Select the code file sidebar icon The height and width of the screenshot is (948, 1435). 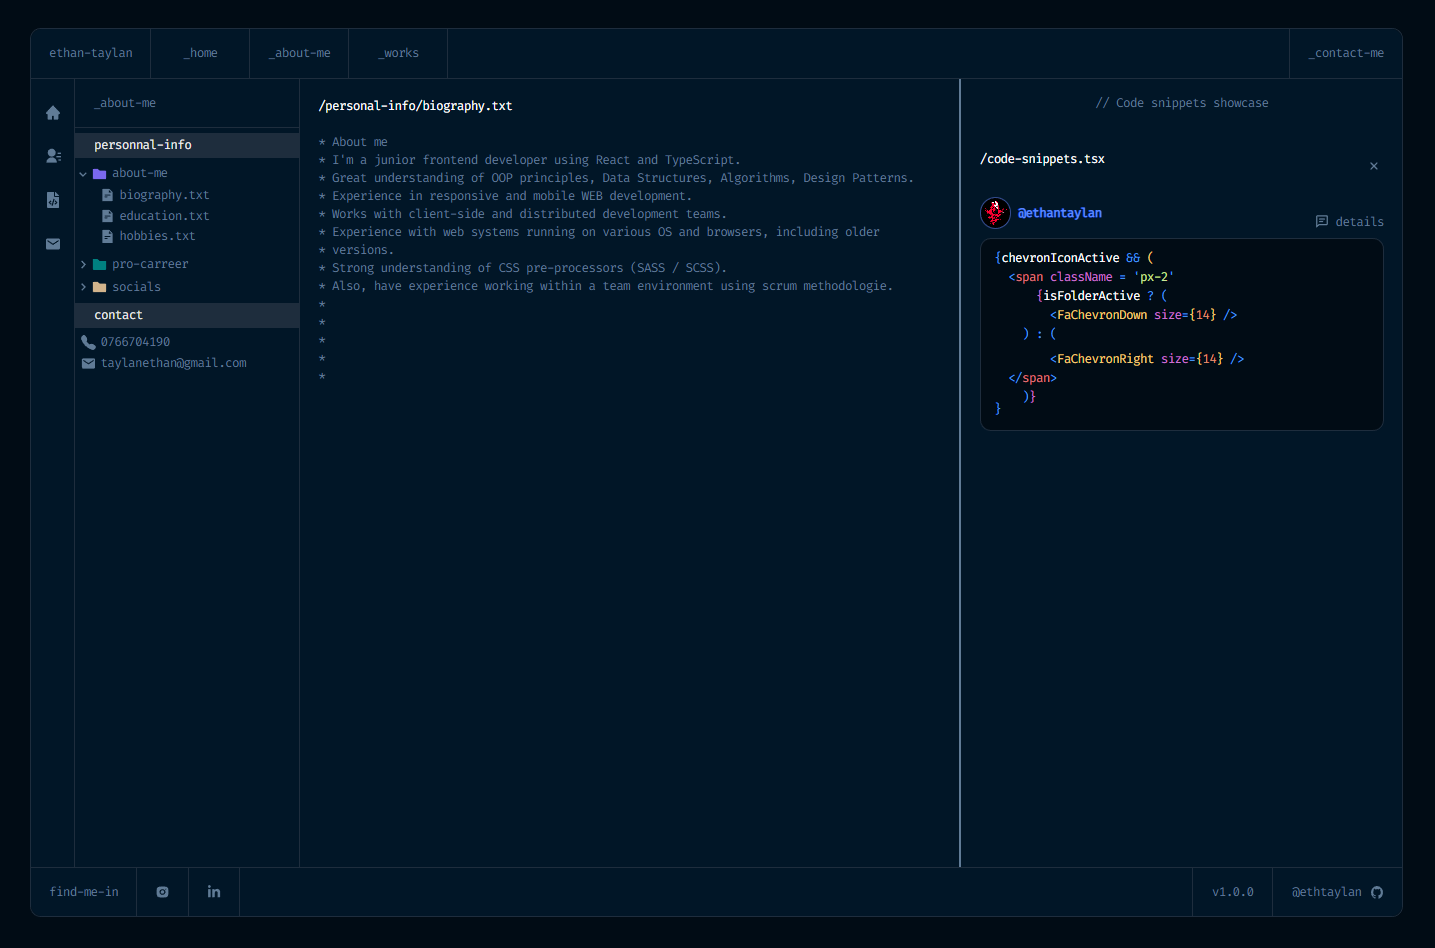[x=53, y=200]
